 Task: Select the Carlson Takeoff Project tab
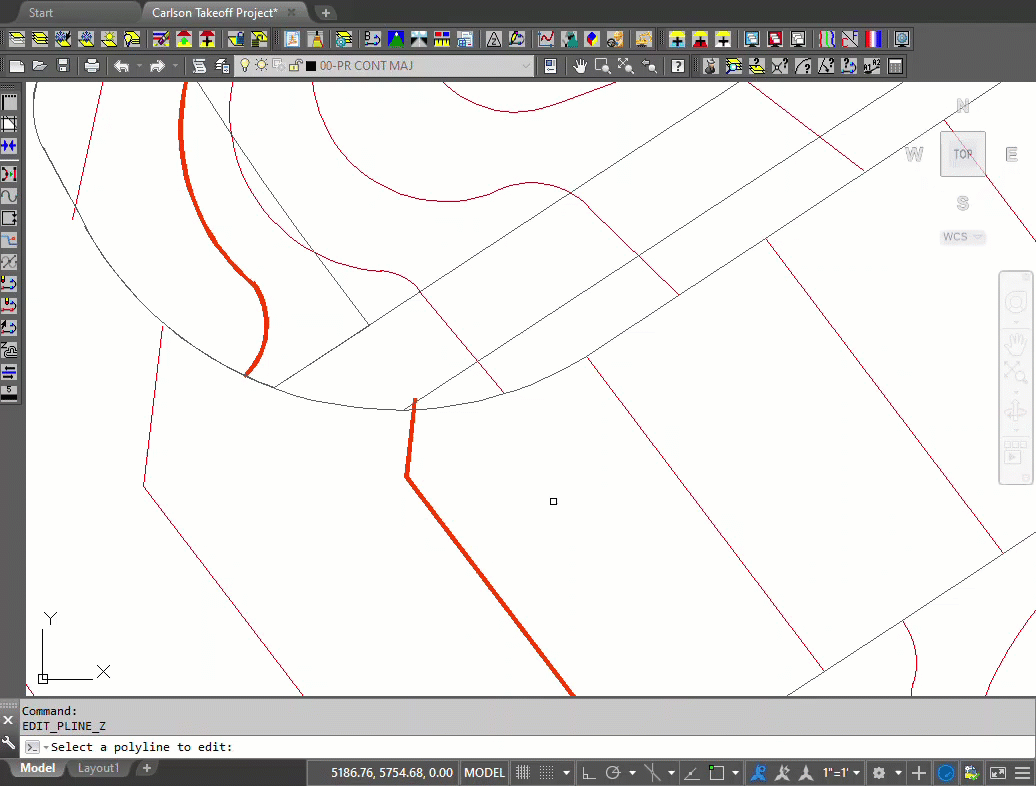coord(215,13)
